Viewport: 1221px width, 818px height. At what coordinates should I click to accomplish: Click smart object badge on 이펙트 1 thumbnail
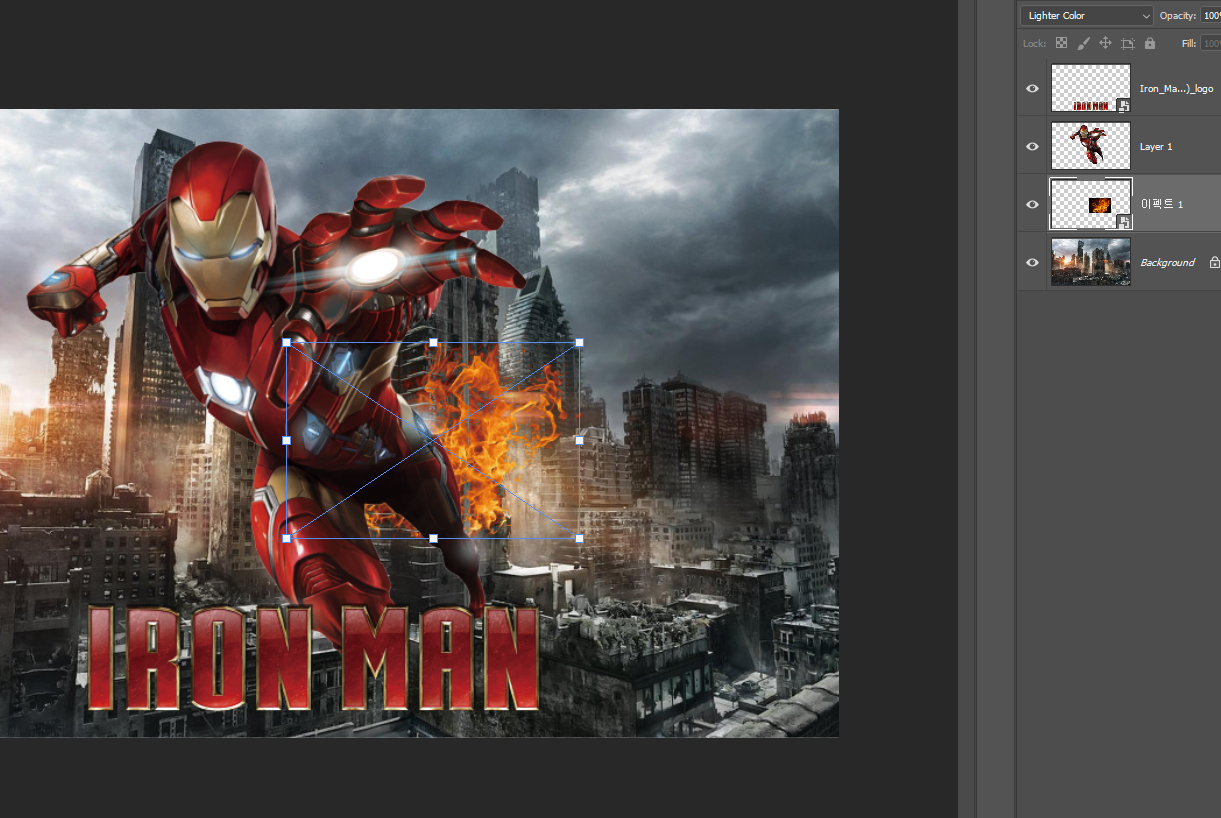coord(1123,222)
